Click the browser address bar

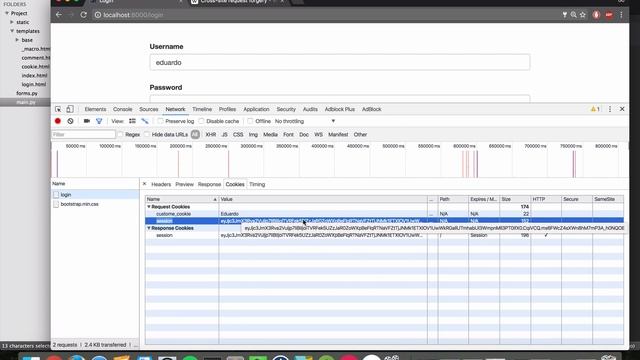tap(327, 15)
